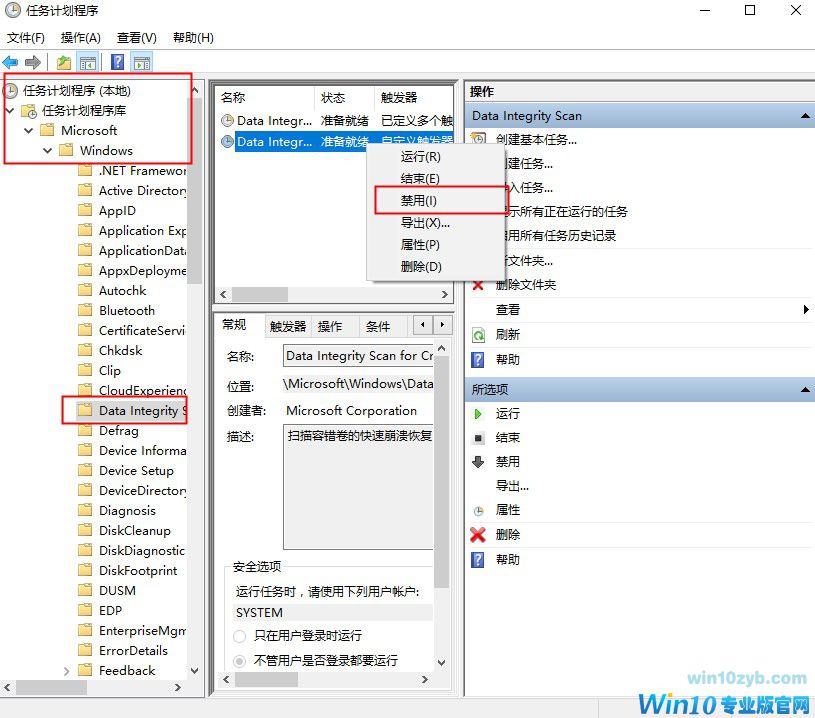Click the task list horizontal scrollbar
The width and height of the screenshot is (815, 718).
[x=330, y=295]
